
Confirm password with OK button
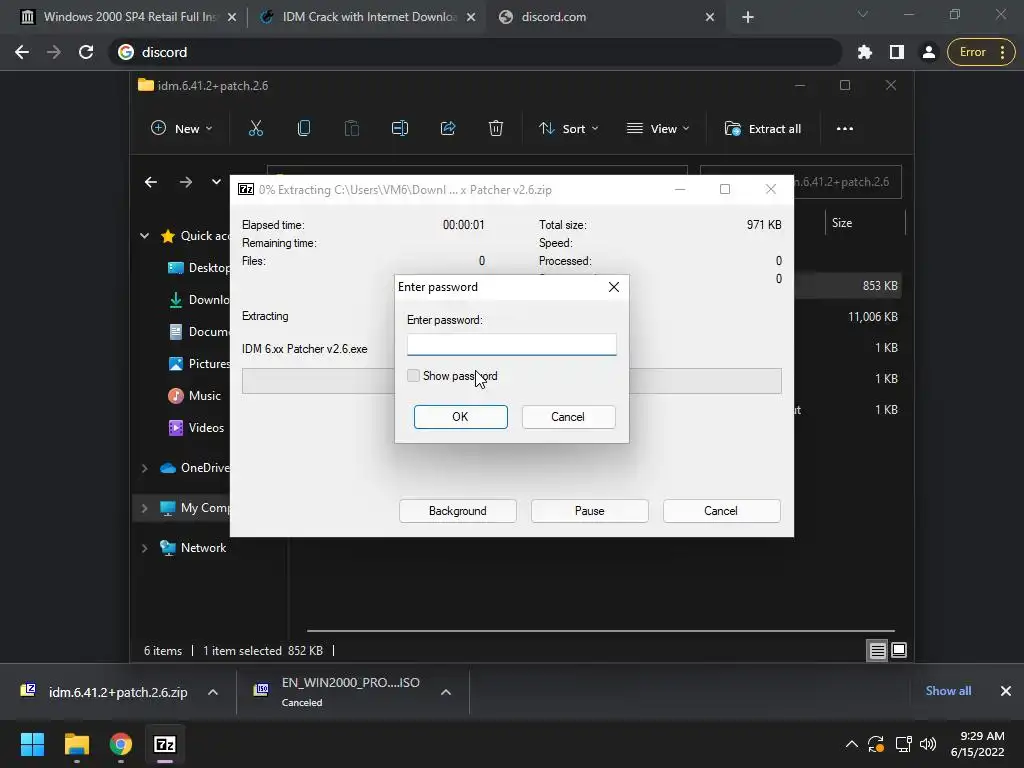pos(460,417)
